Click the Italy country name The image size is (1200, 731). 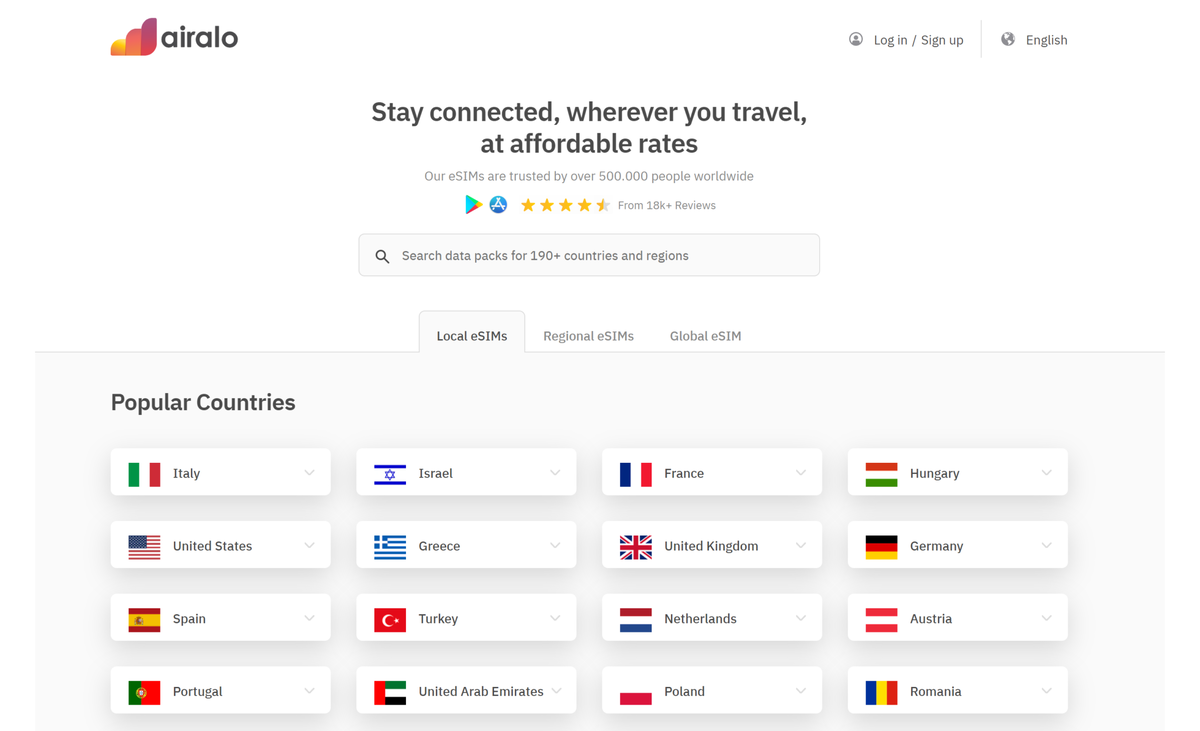[x=186, y=473]
